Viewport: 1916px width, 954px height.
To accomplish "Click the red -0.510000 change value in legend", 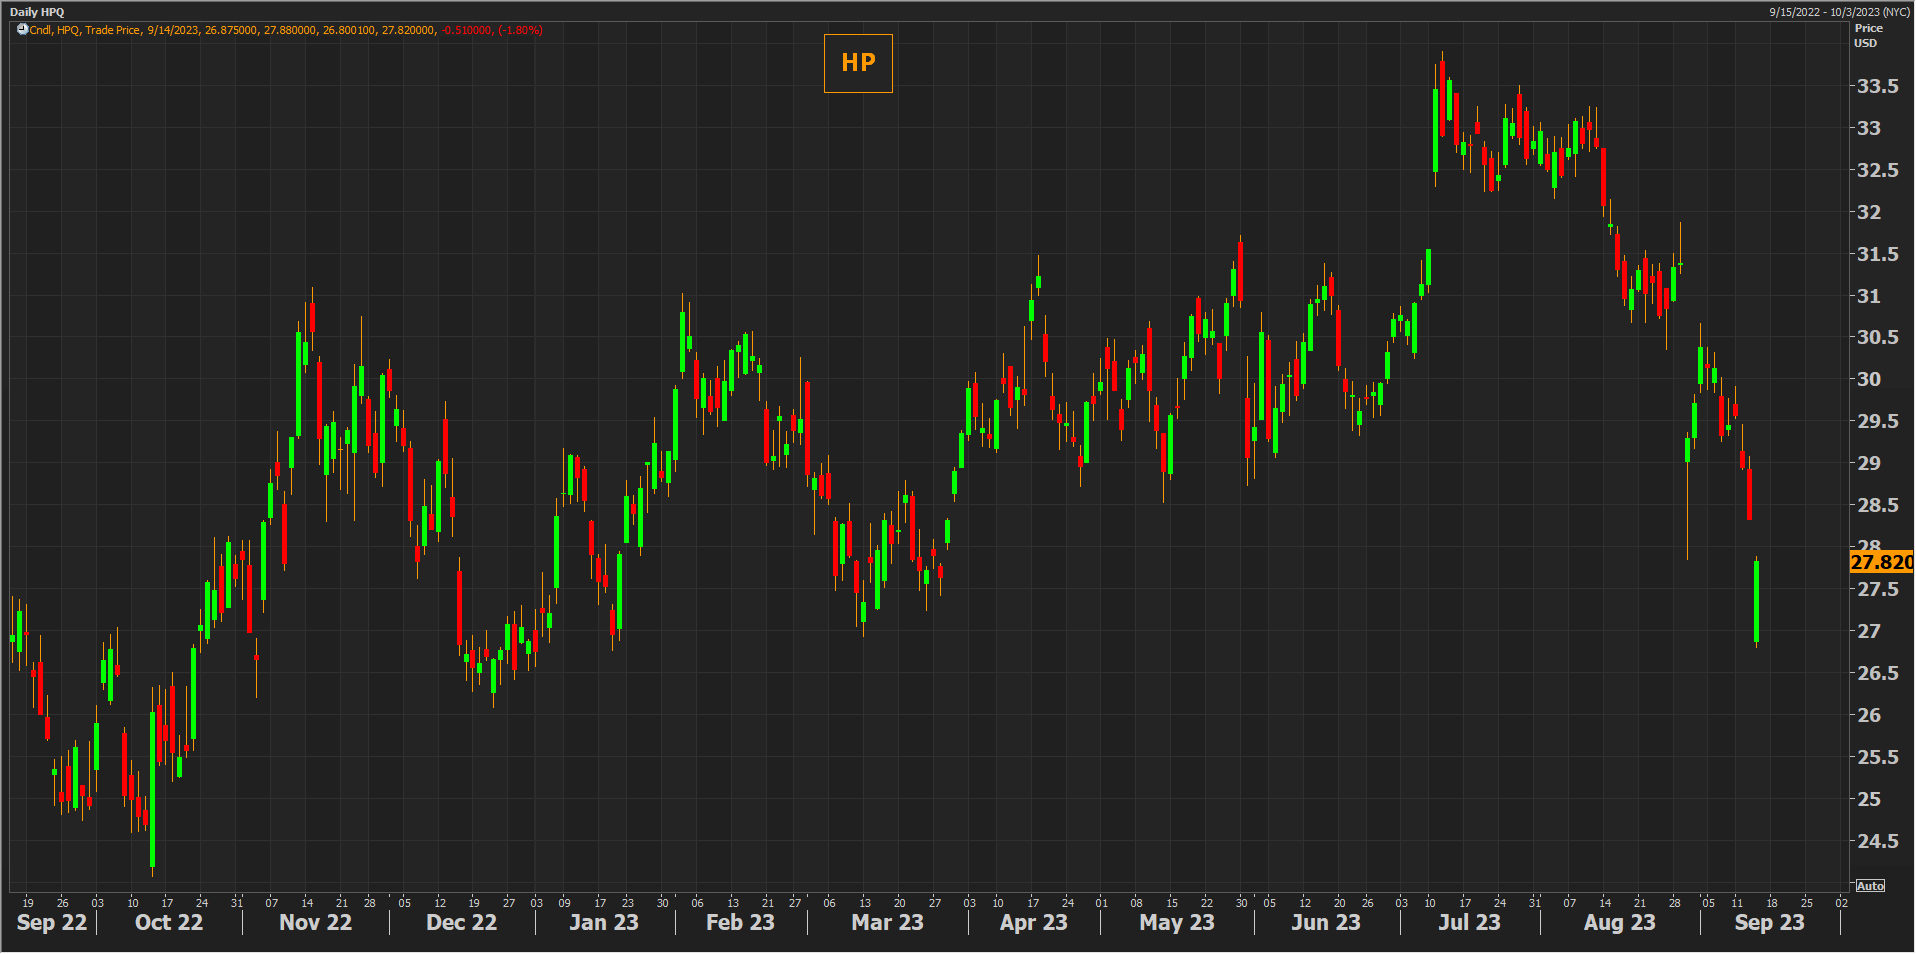I will coord(467,30).
